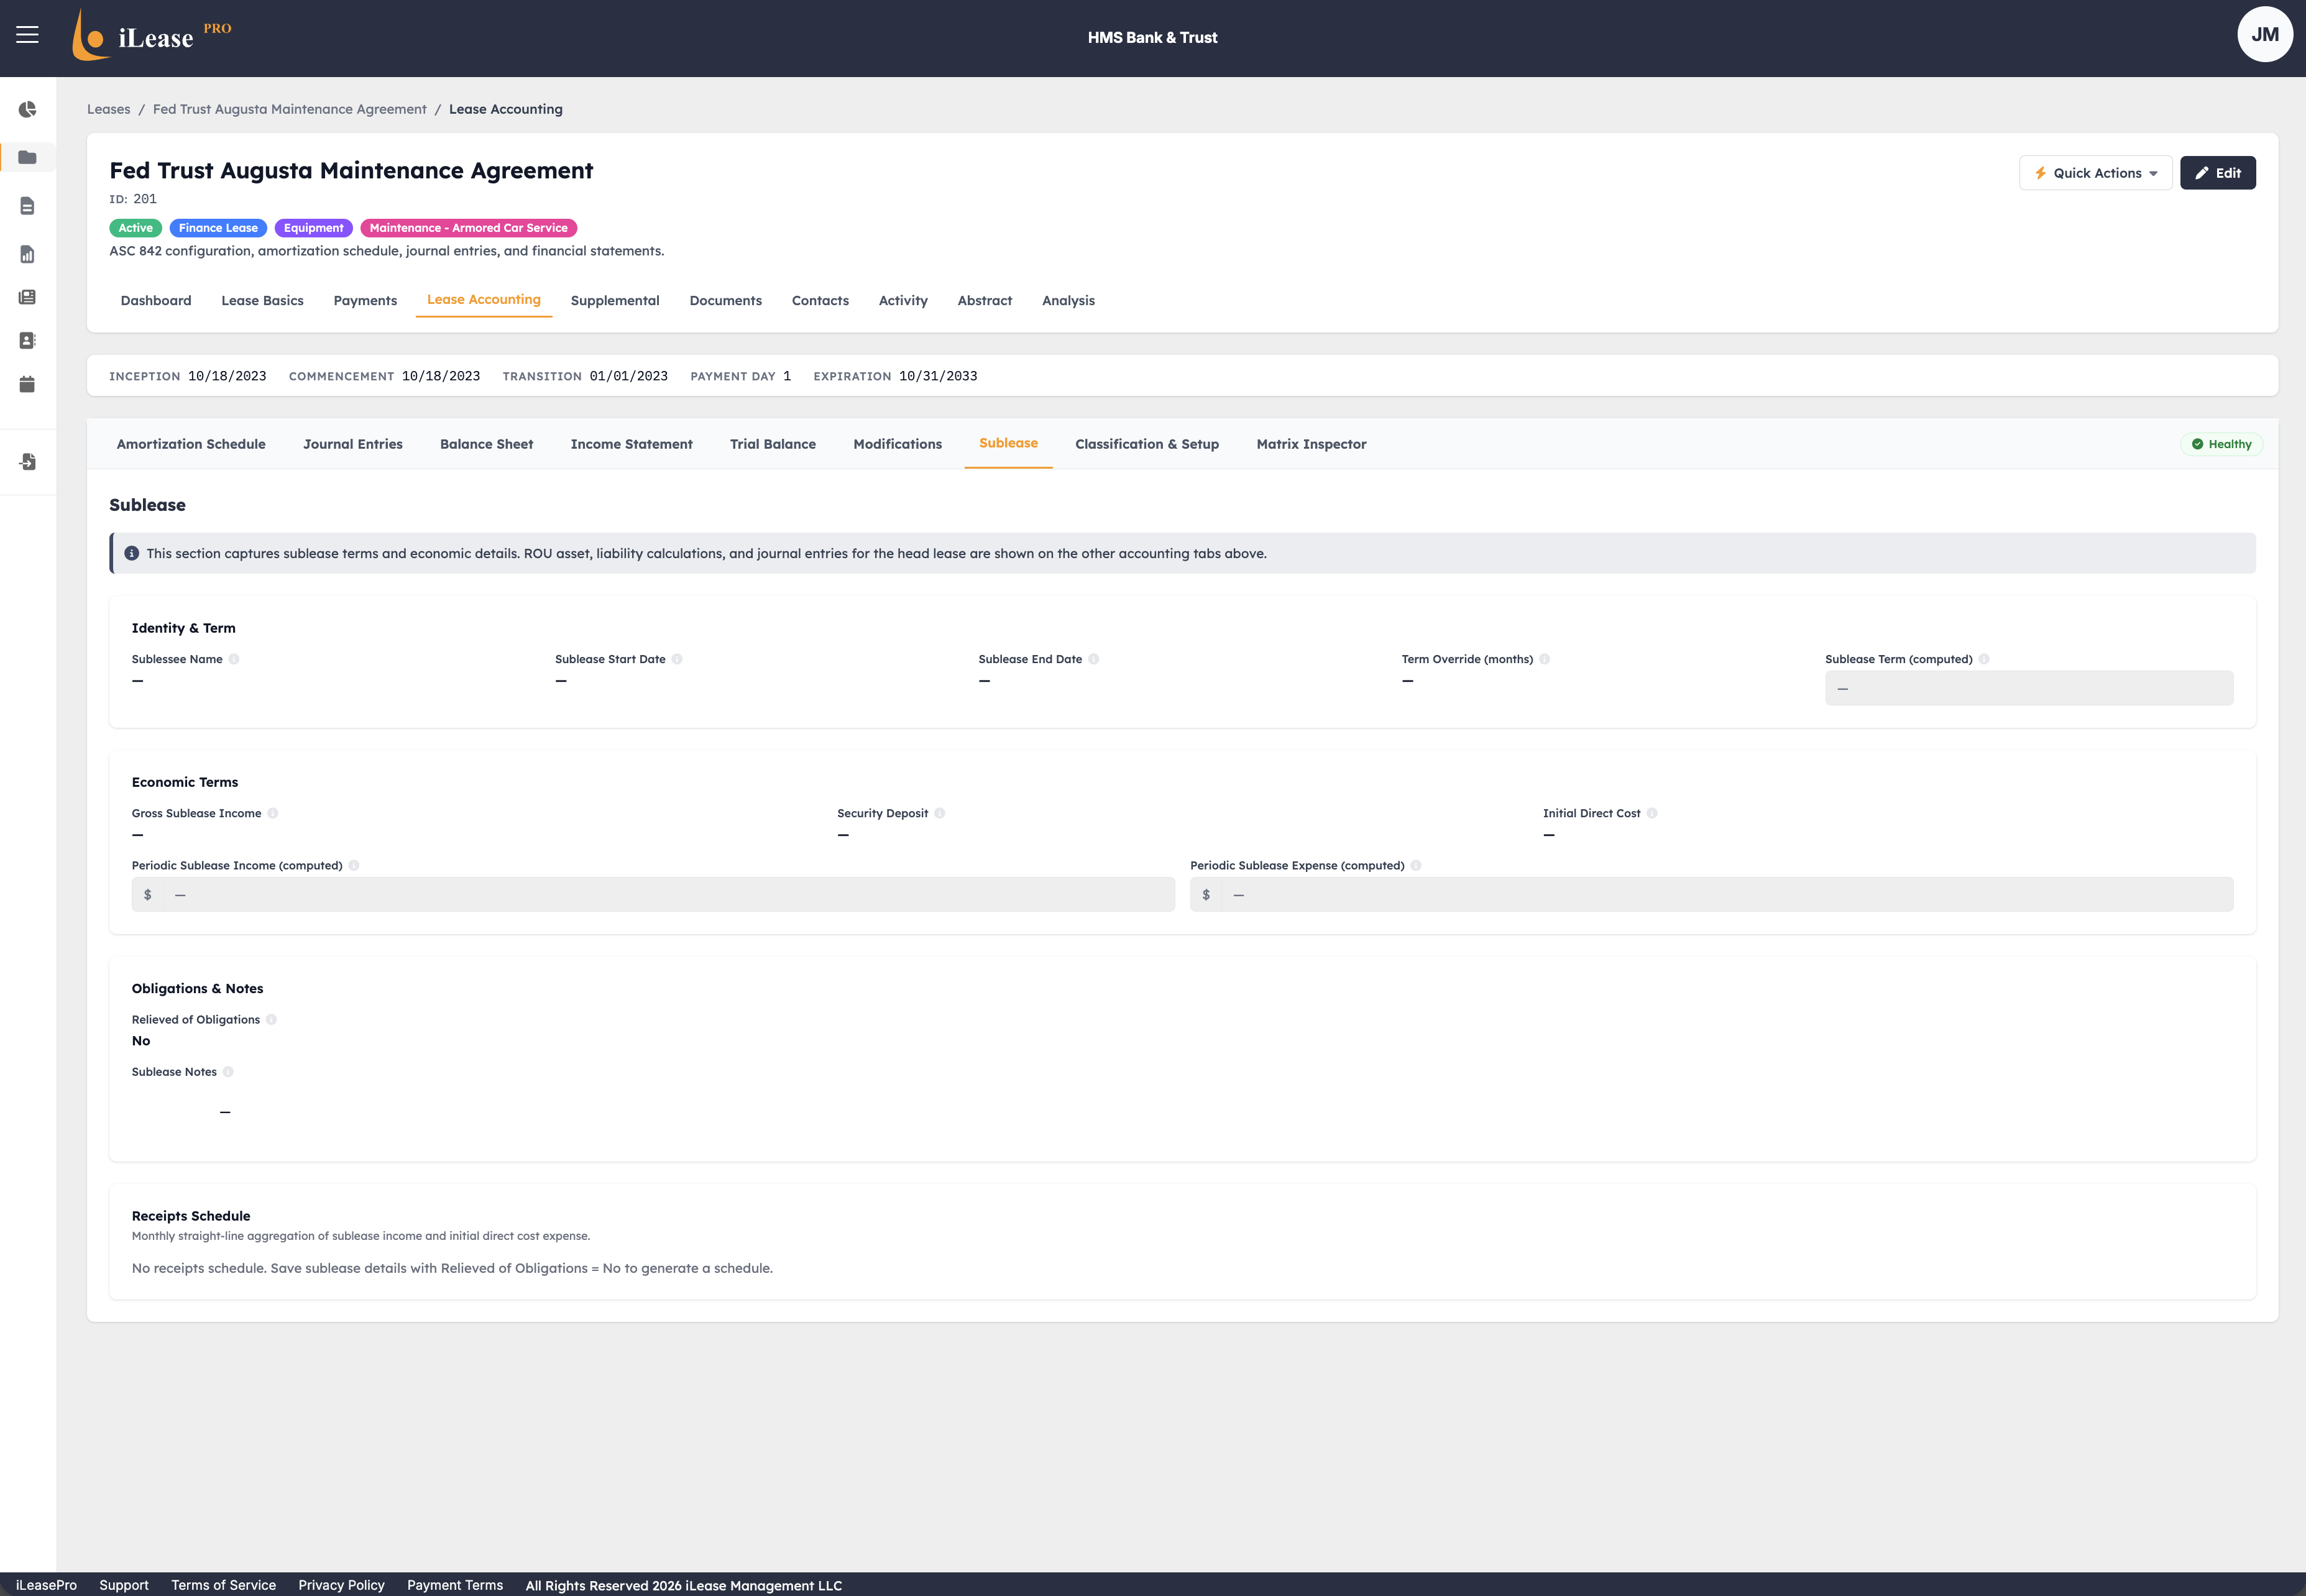Open the Amortization Schedule sub-tab

(x=191, y=444)
